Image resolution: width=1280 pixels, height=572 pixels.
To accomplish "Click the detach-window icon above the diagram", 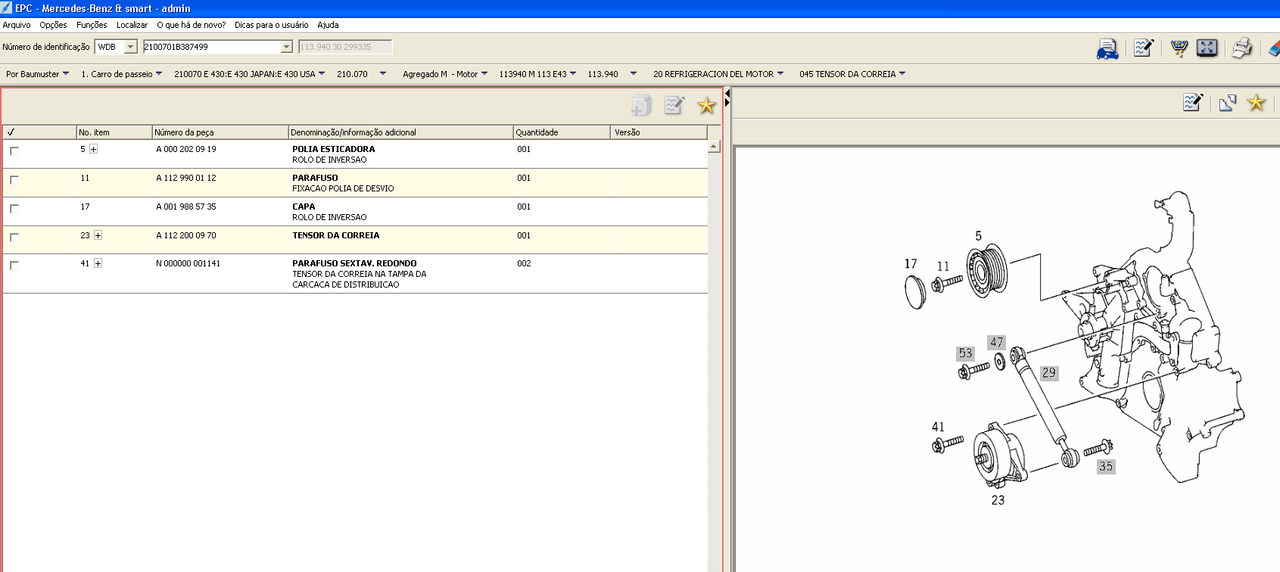I will 1227,102.
